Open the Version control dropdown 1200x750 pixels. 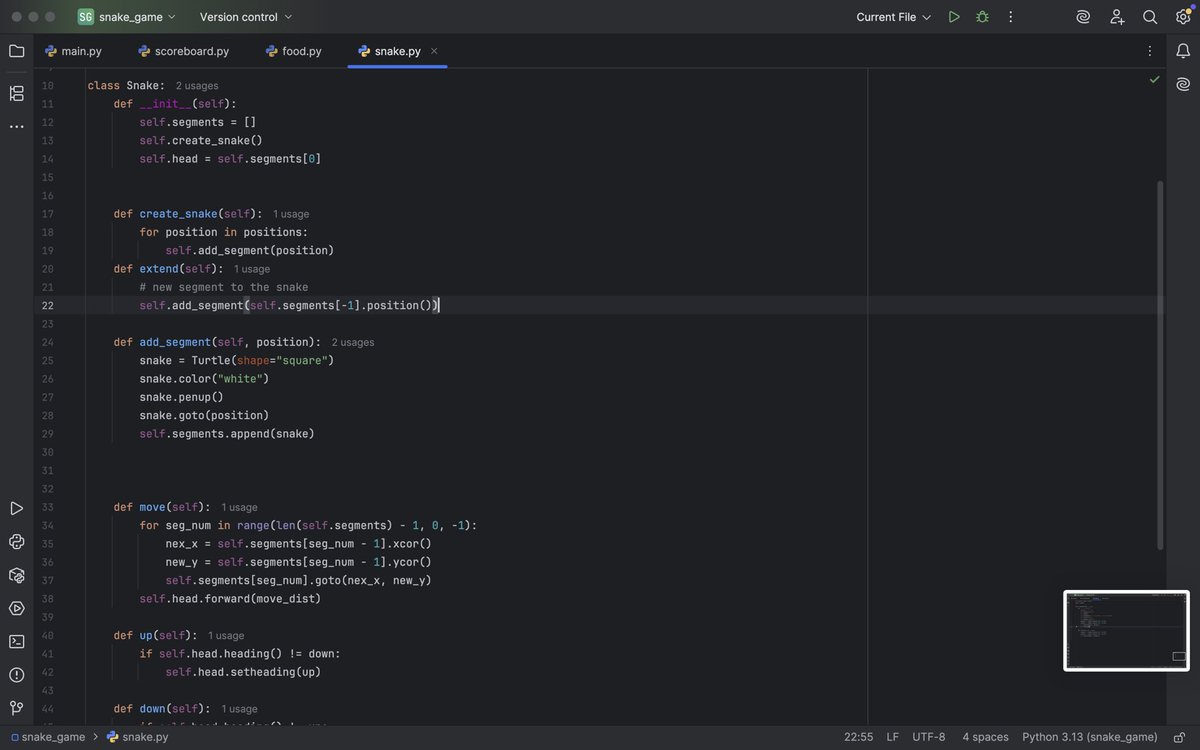[x=246, y=17]
